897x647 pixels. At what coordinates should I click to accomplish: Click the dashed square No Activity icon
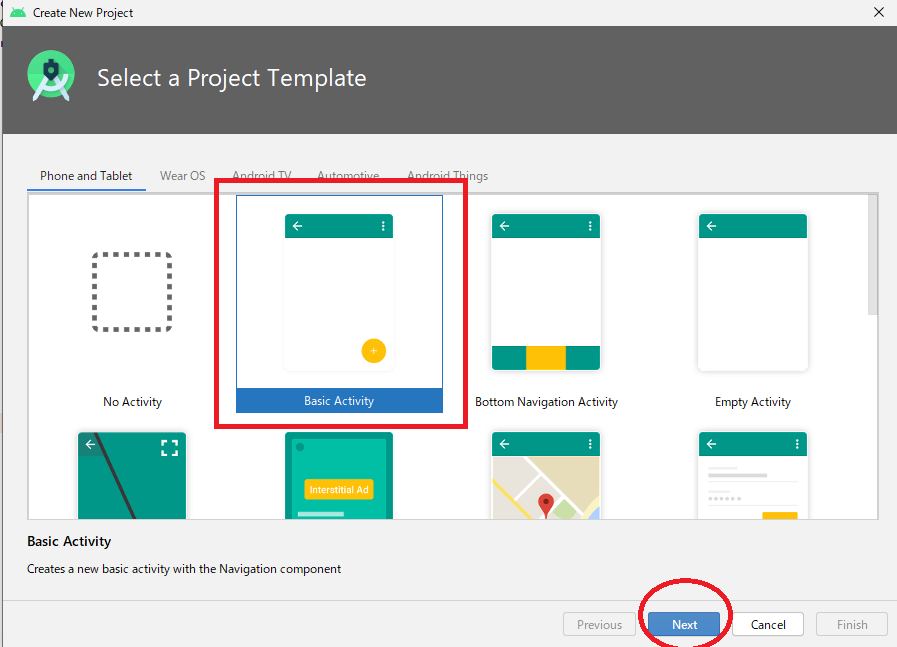(x=132, y=292)
